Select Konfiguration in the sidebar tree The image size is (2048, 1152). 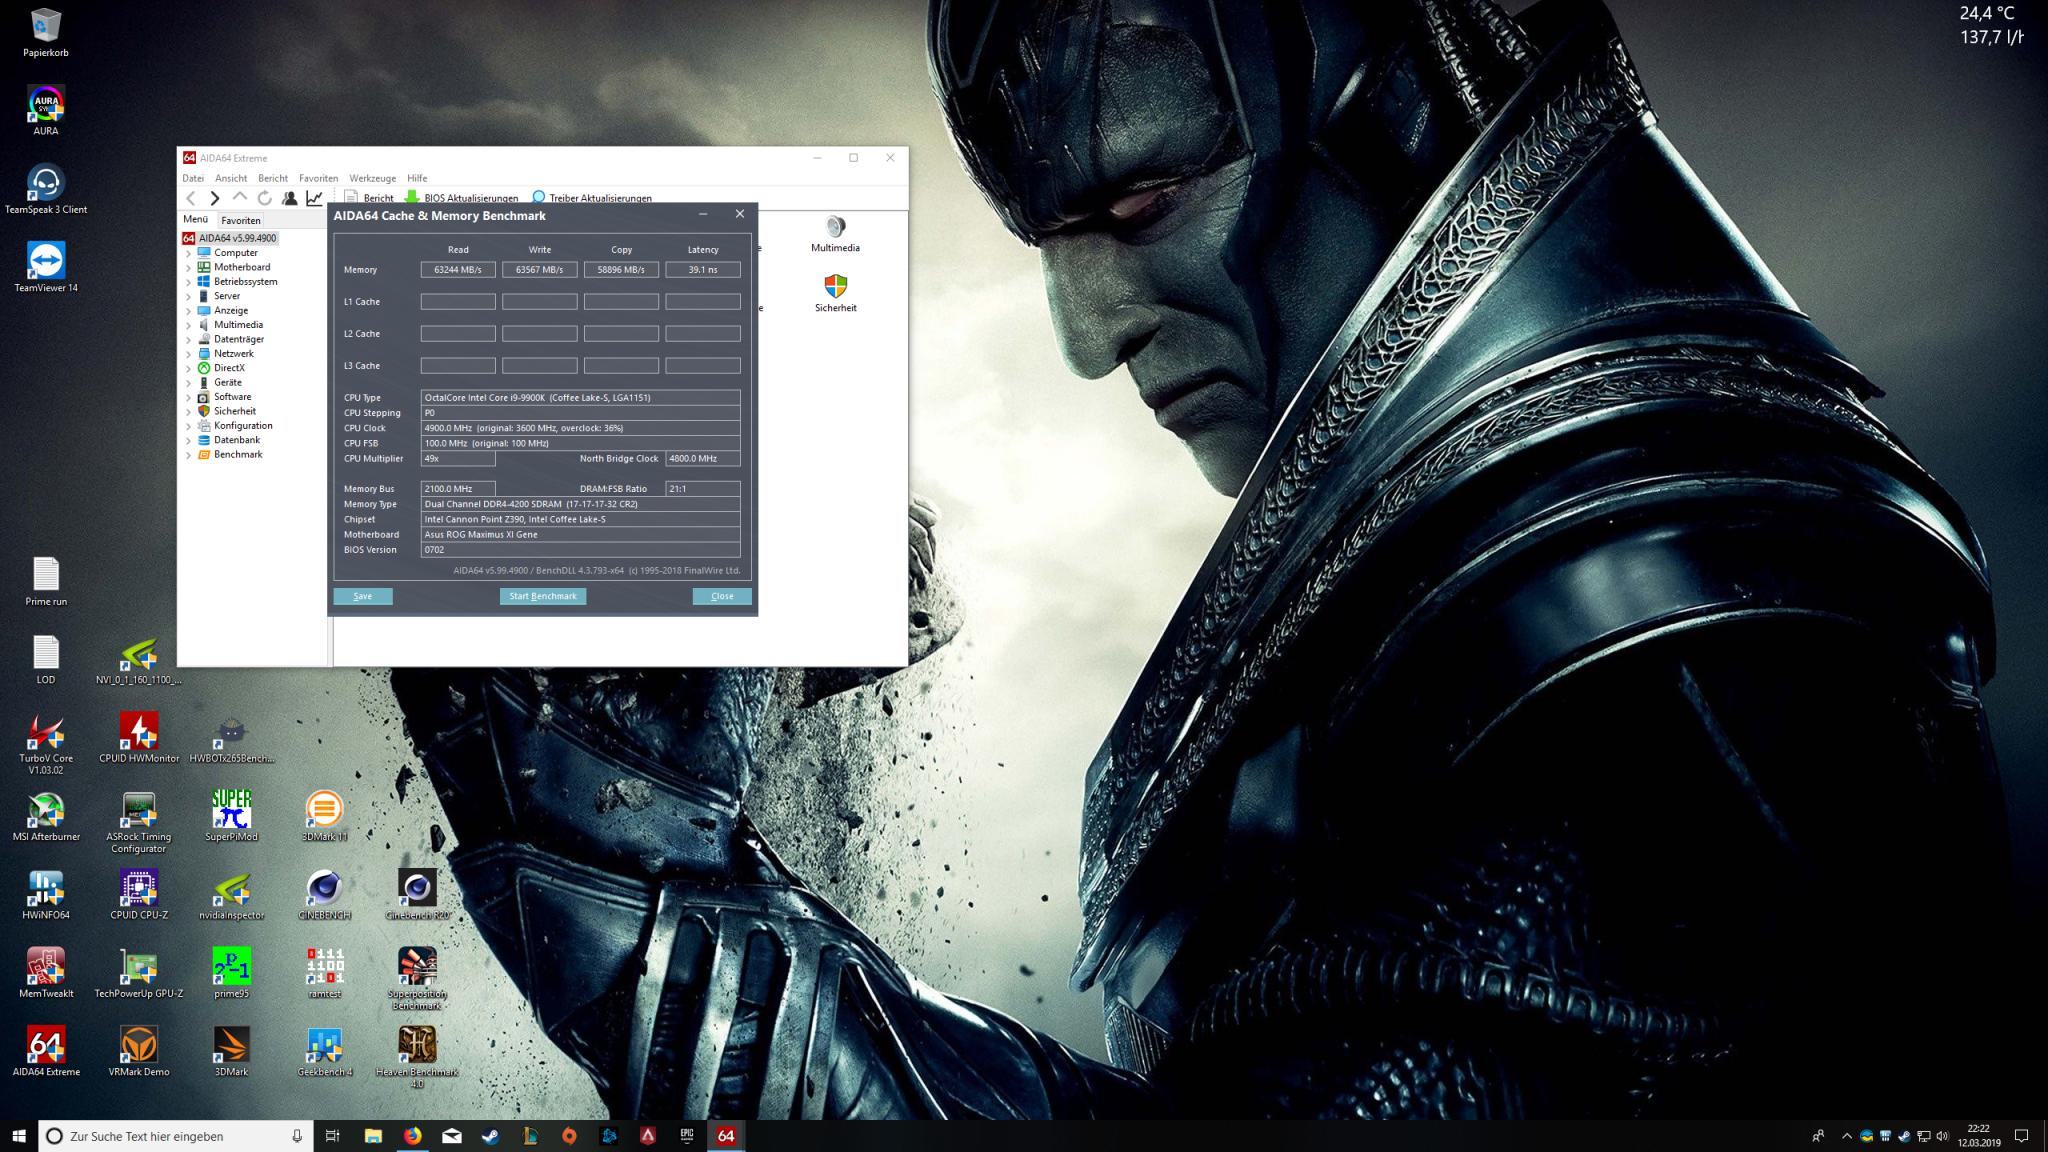243,425
